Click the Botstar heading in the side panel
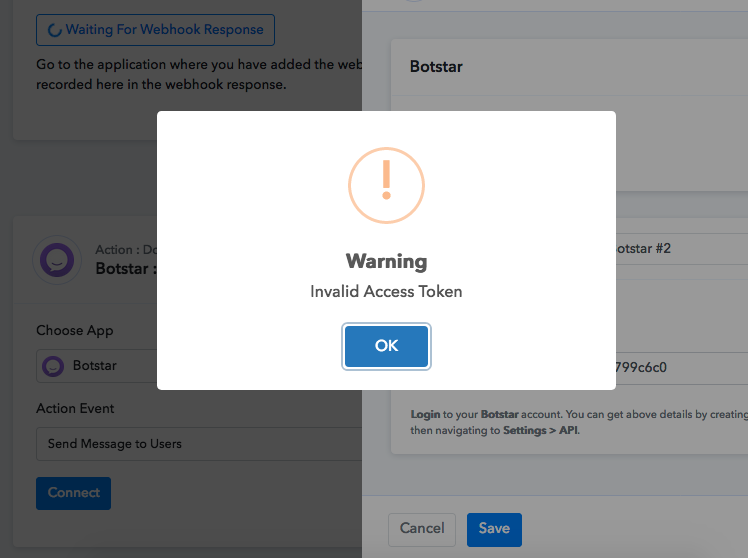748x558 pixels. point(436,66)
